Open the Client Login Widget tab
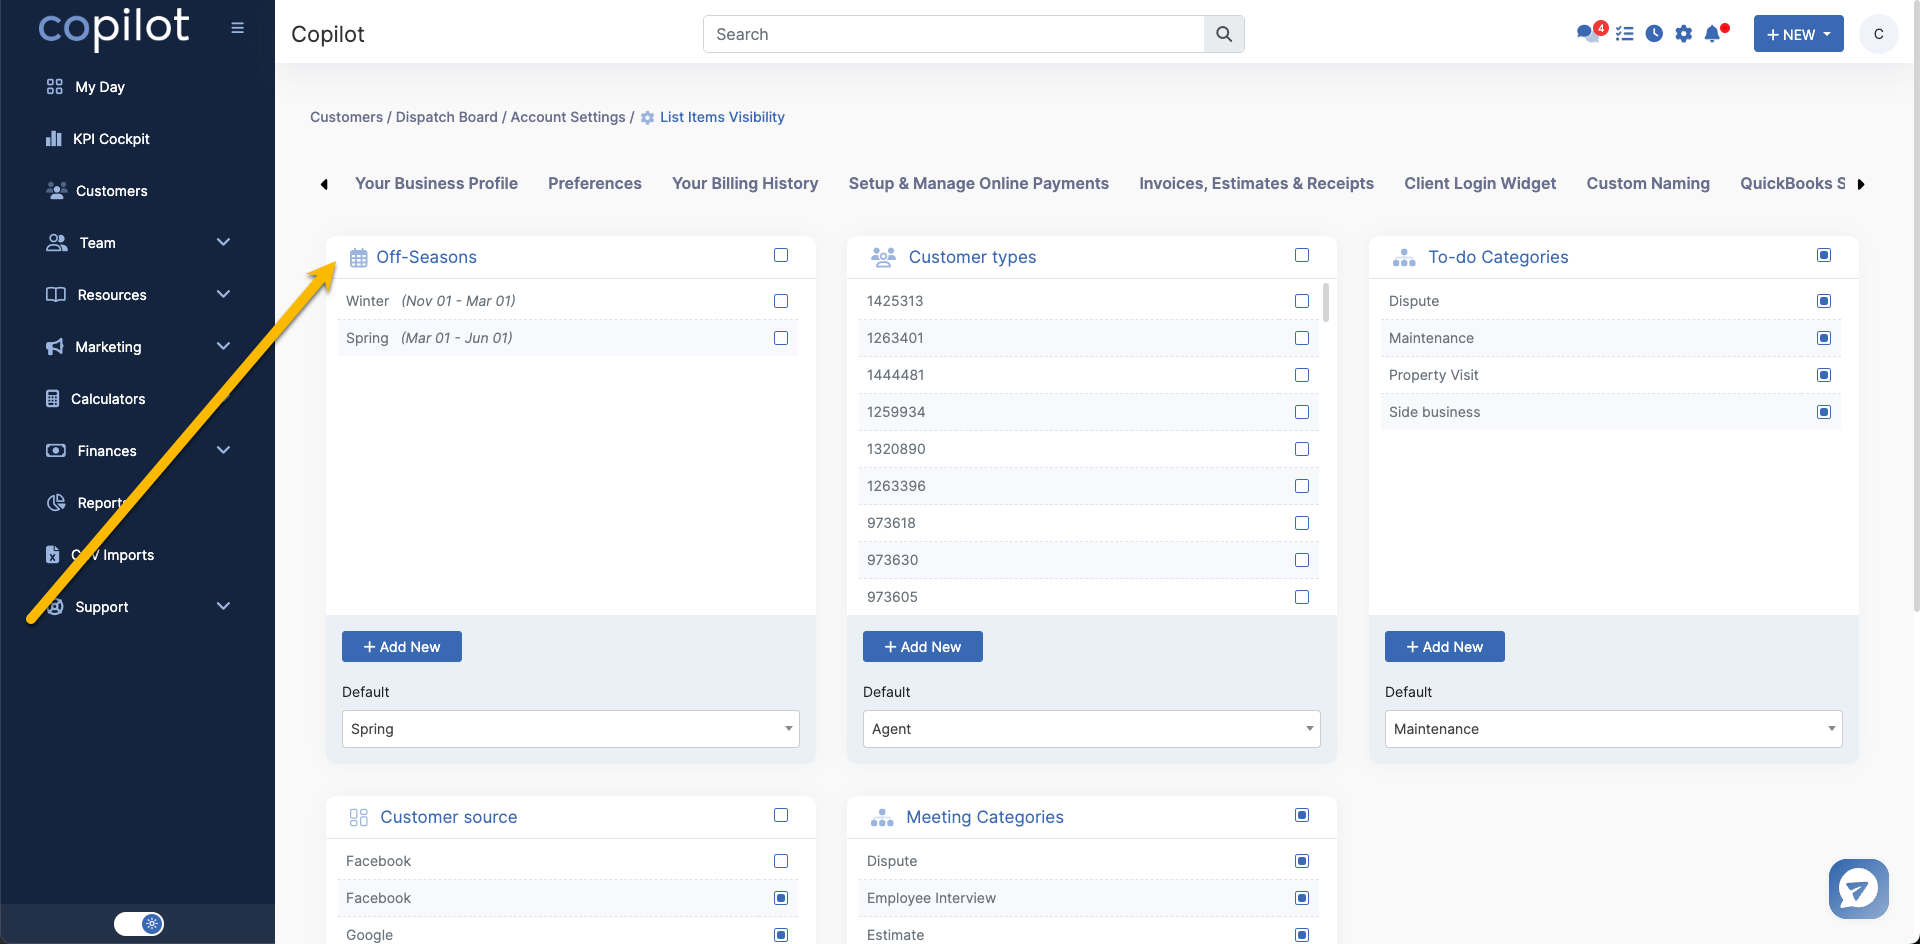 point(1480,183)
